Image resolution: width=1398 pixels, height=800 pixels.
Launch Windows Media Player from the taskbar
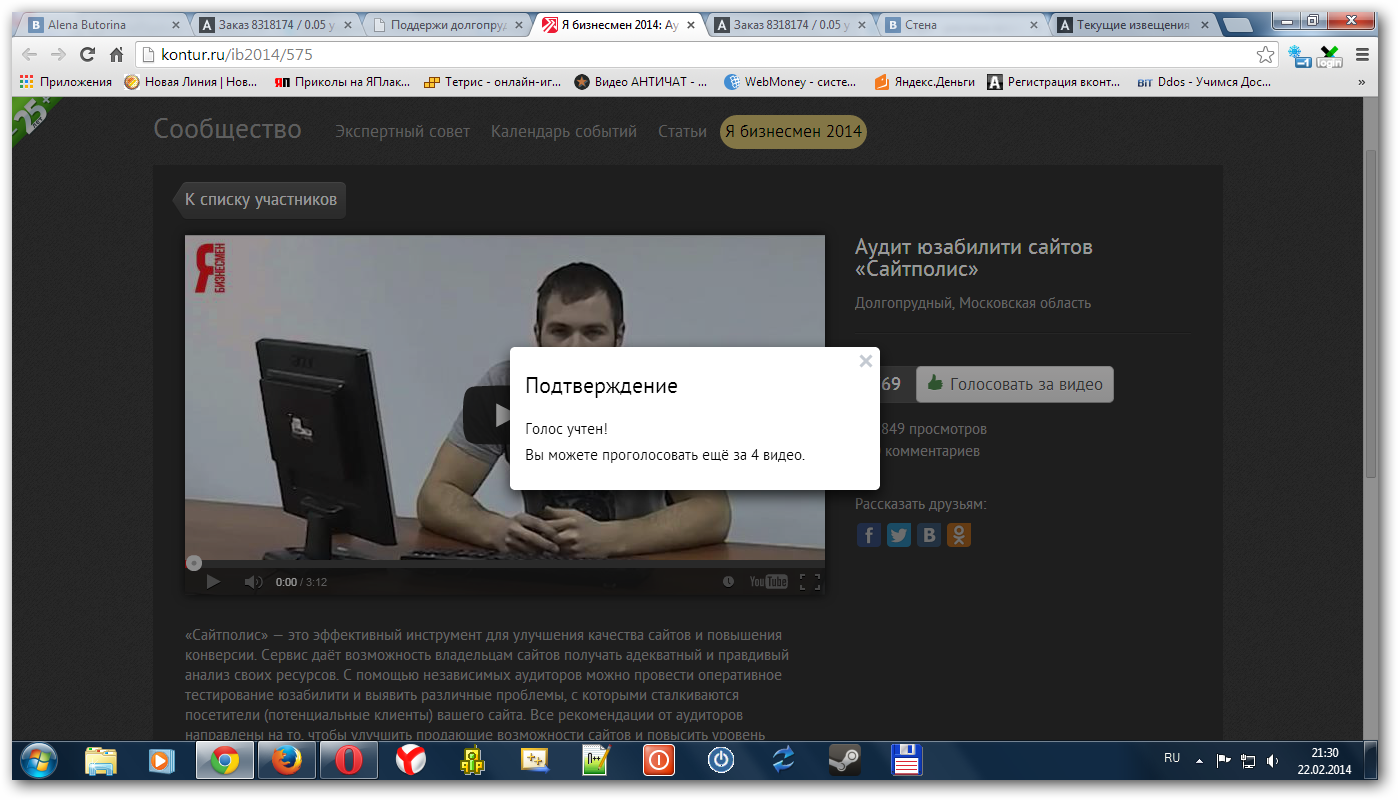[160, 762]
